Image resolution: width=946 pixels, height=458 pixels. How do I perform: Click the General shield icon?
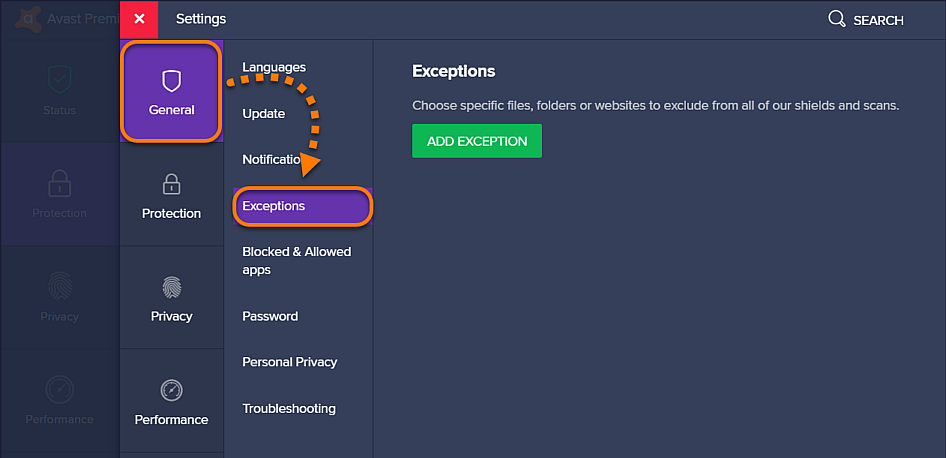(171, 81)
